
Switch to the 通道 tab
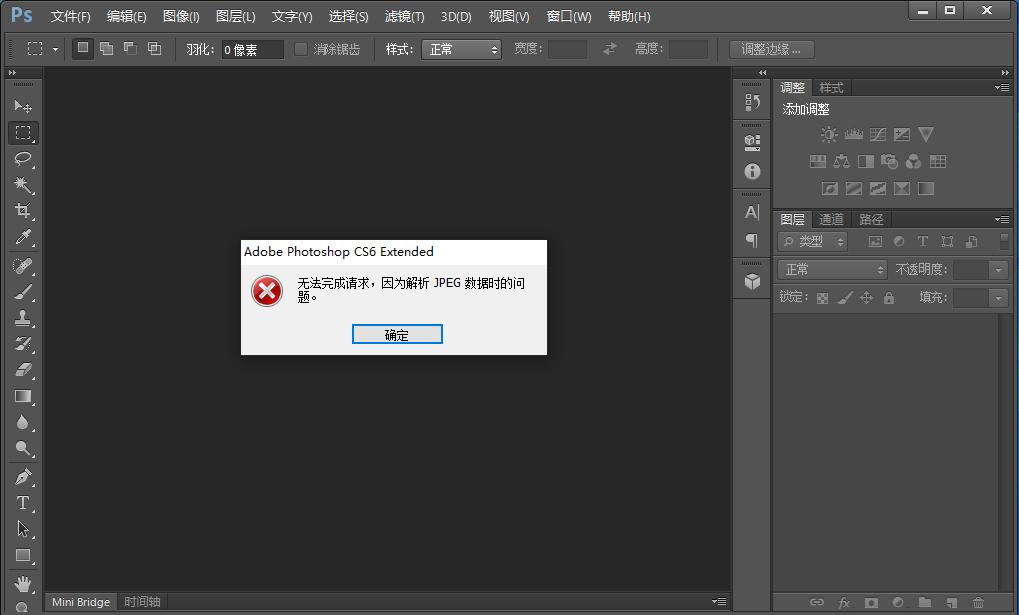(830, 218)
